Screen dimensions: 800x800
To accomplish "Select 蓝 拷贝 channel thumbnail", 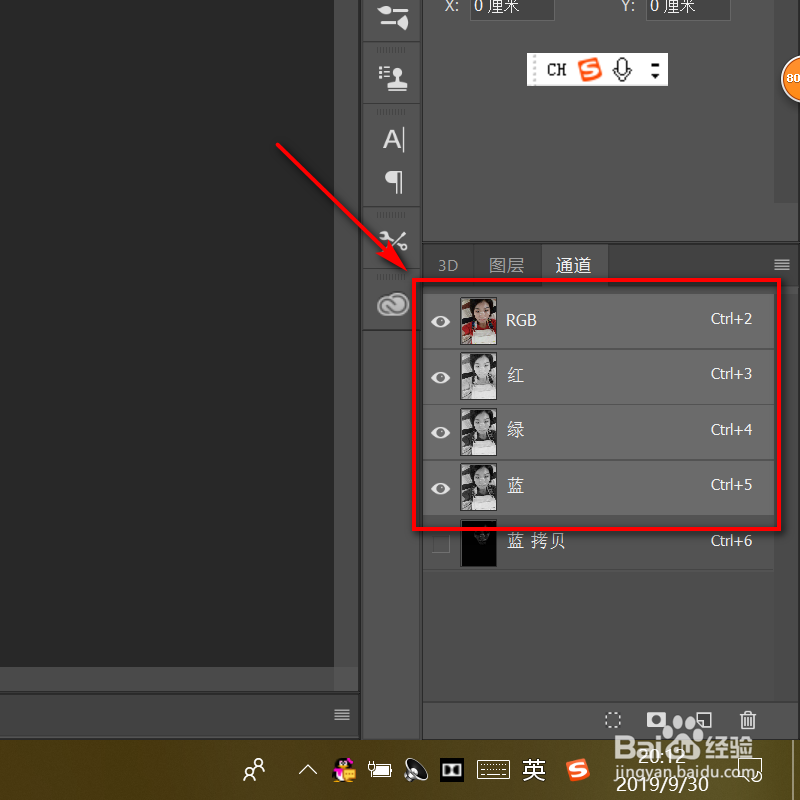I will click(478, 543).
